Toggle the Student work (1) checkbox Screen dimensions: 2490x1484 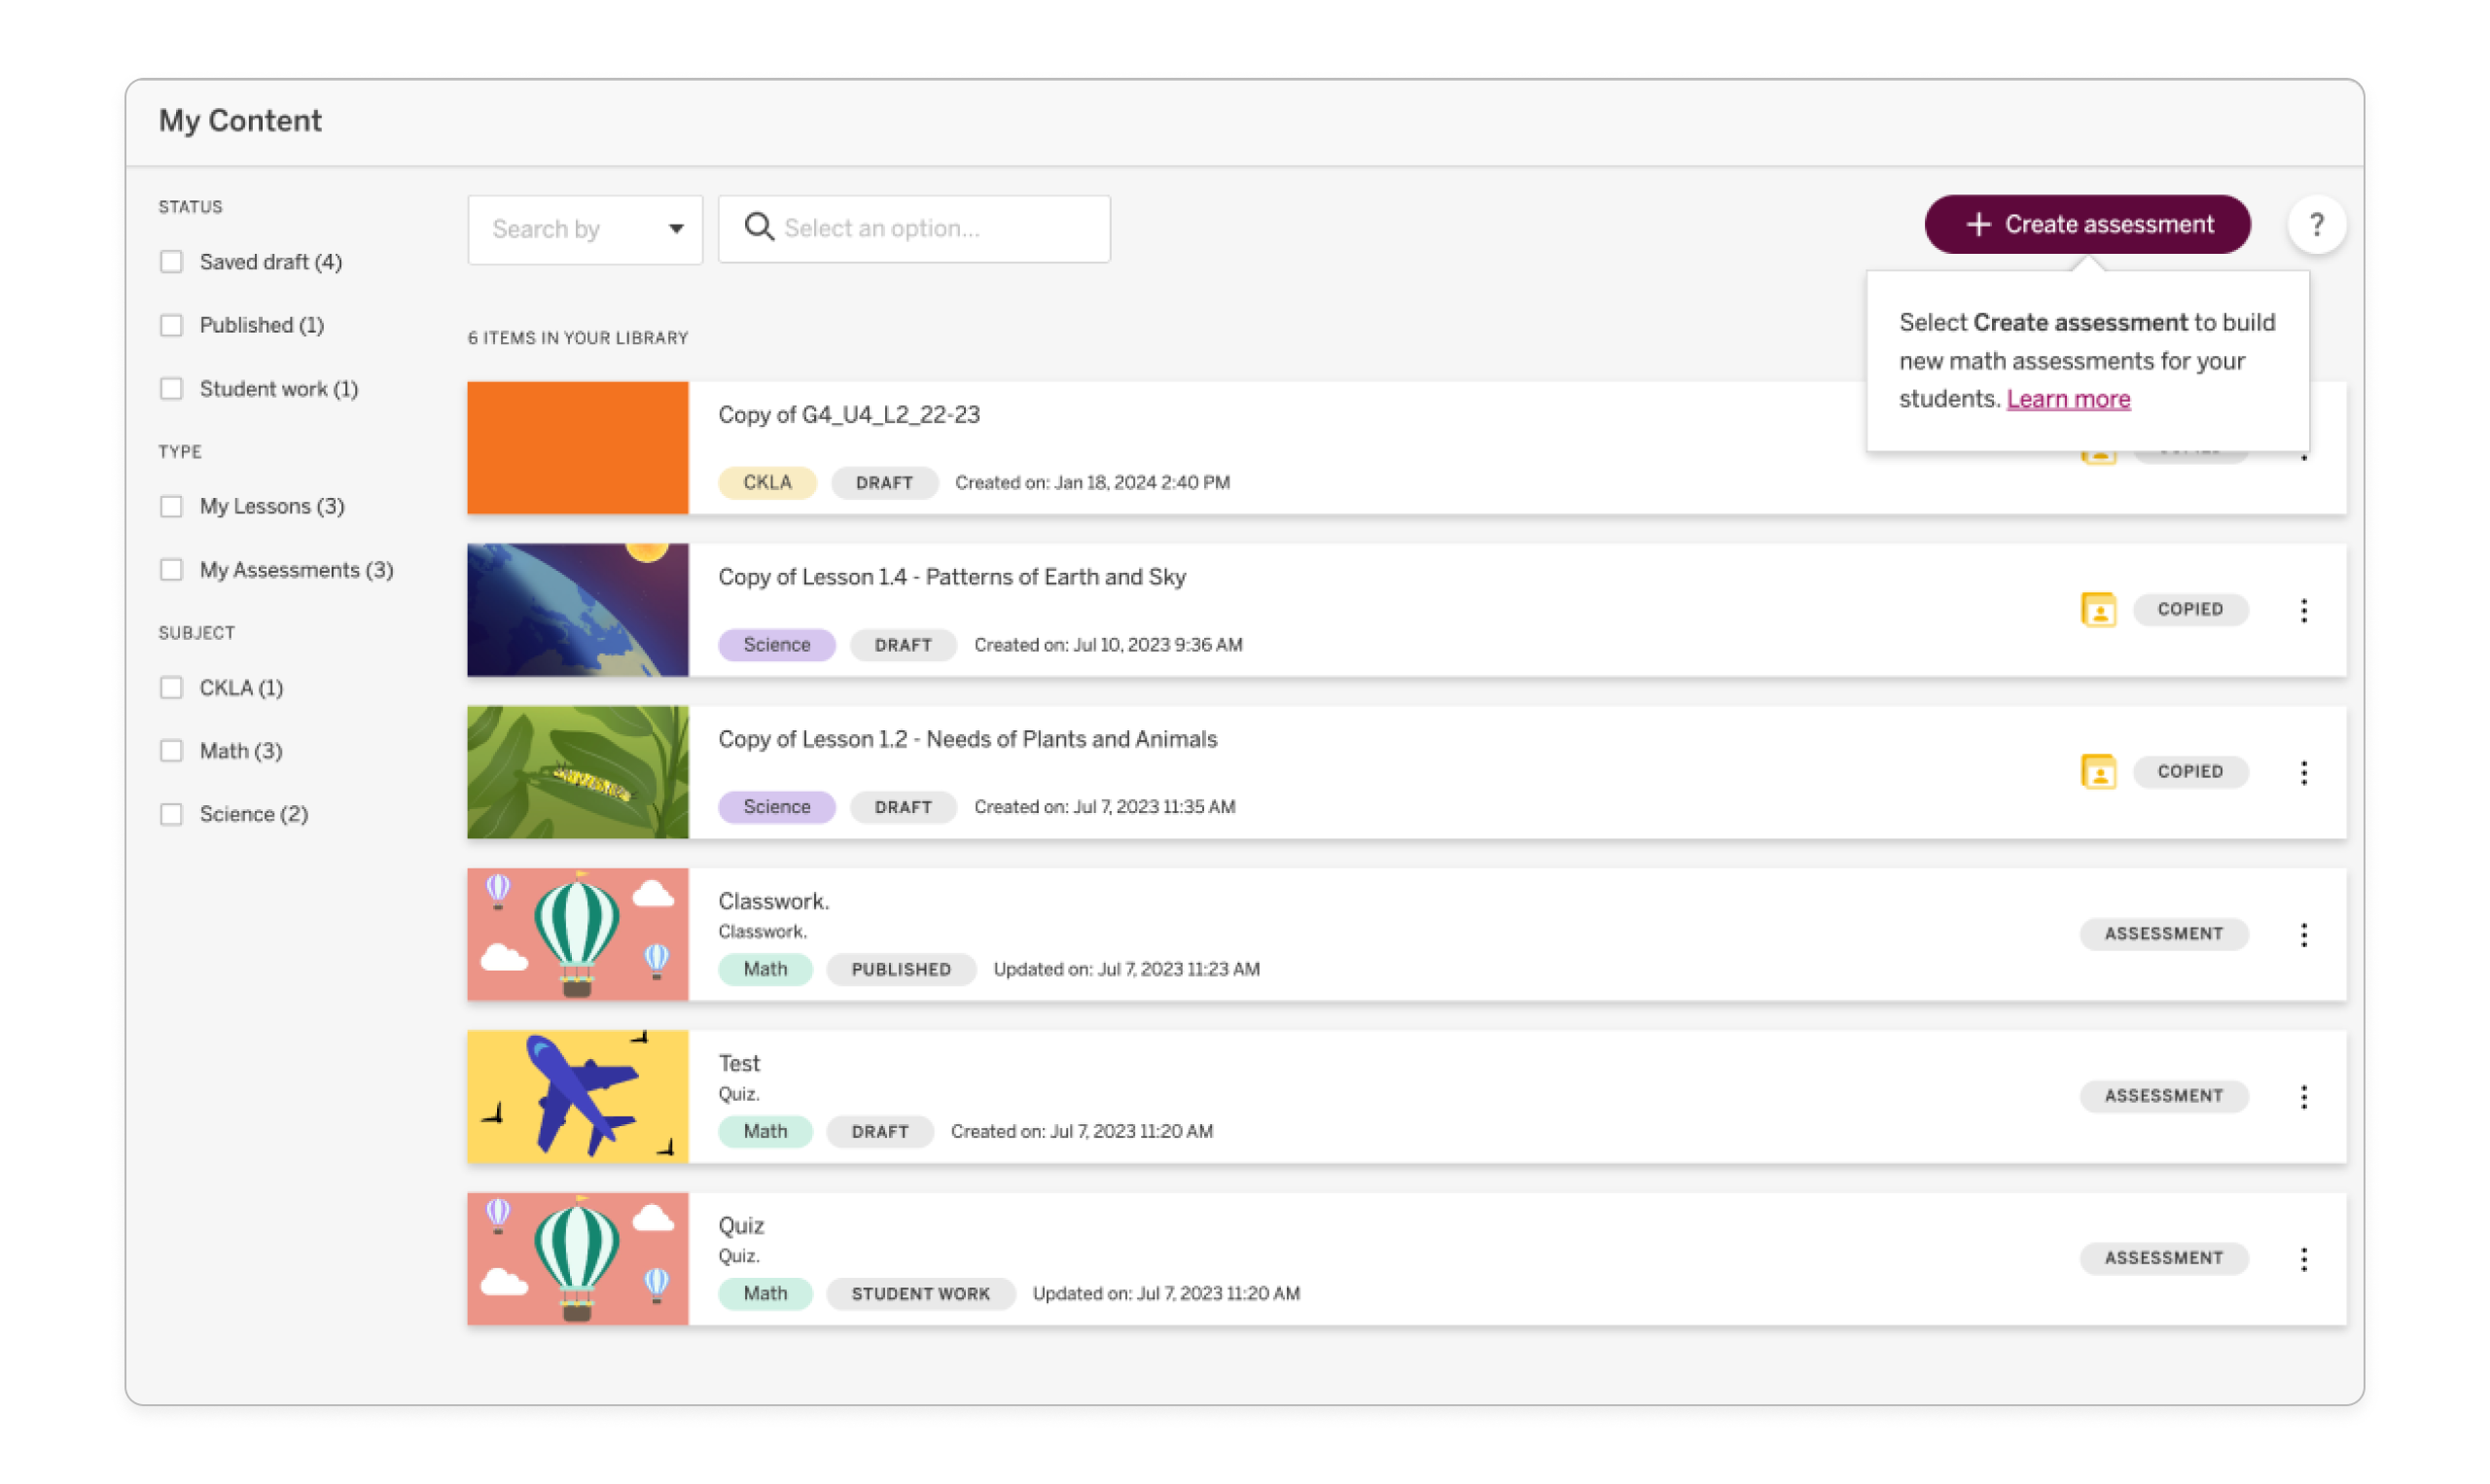point(172,389)
